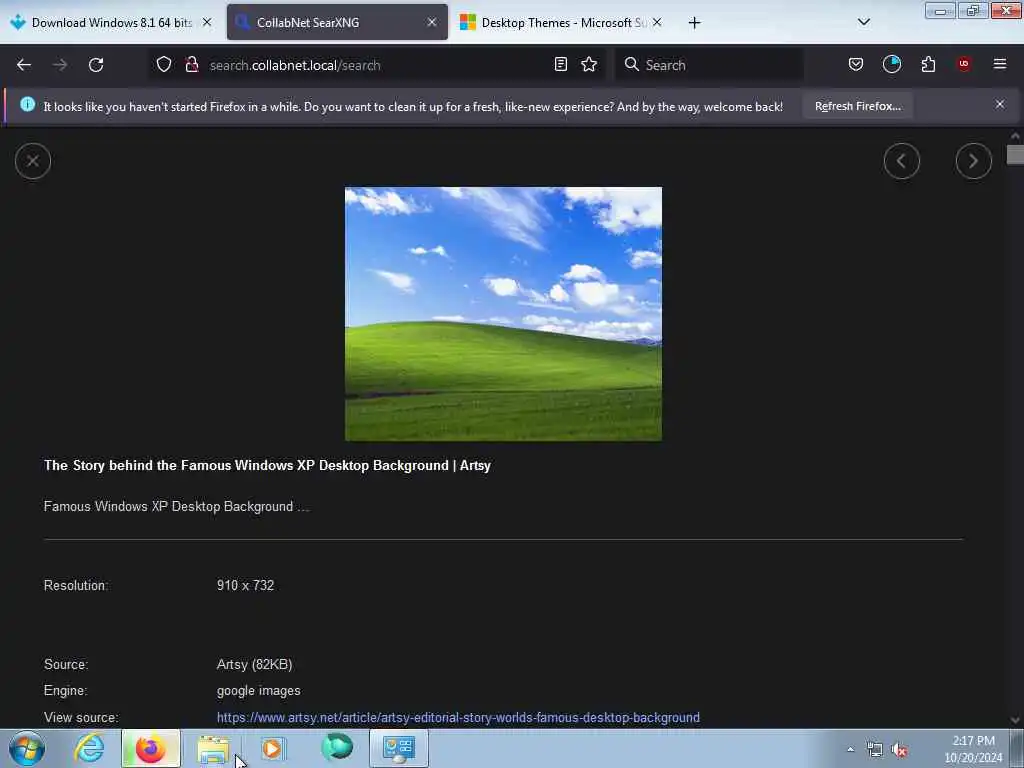Open the artsy.net view source link
Image resolution: width=1024 pixels, height=768 pixels.
(x=458, y=717)
